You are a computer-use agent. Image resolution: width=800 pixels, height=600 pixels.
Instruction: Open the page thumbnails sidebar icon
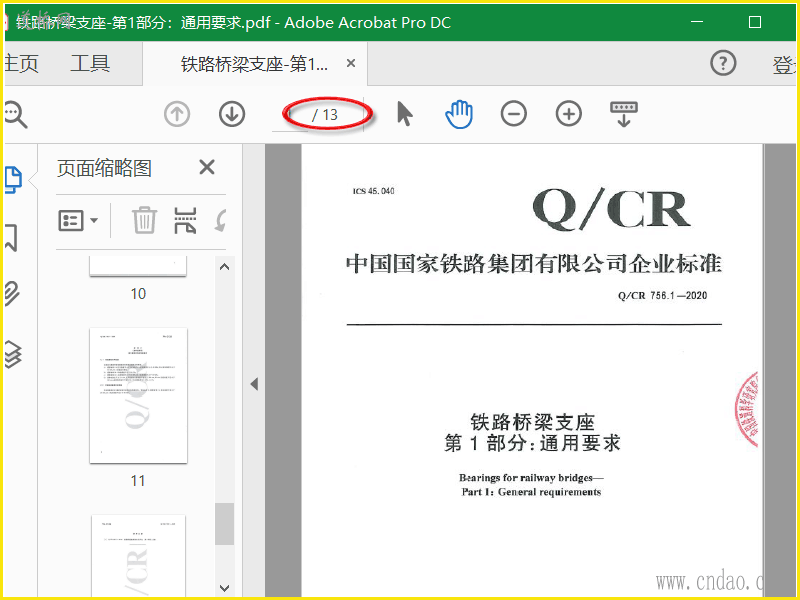click(x=13, y=180)
